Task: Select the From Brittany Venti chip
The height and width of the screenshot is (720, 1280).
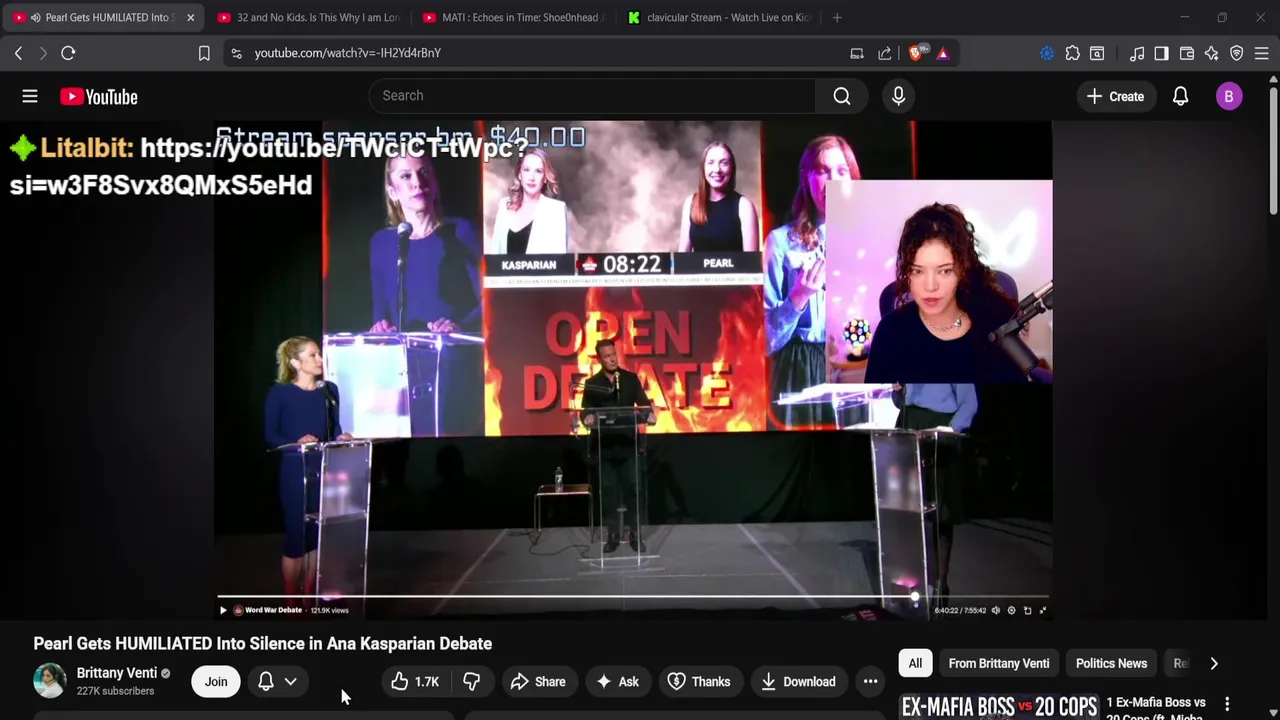Action: click(x=999, y=663)
